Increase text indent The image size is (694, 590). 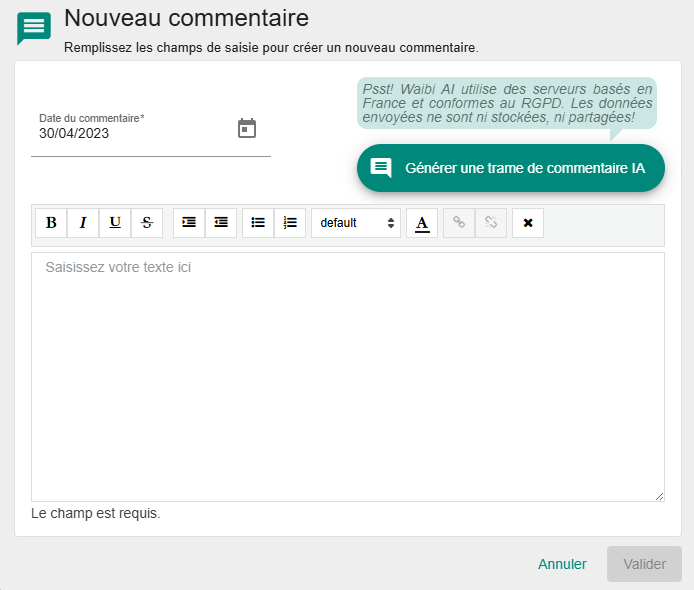(189, 223)
